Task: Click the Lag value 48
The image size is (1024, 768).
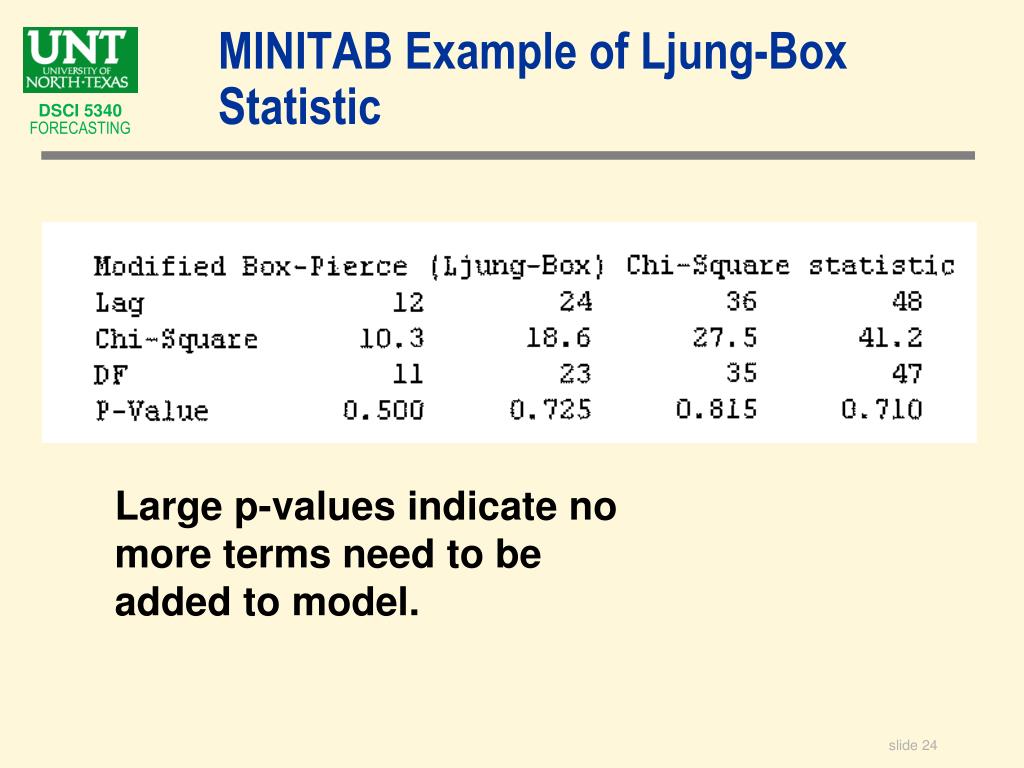Action: (907, 301)
